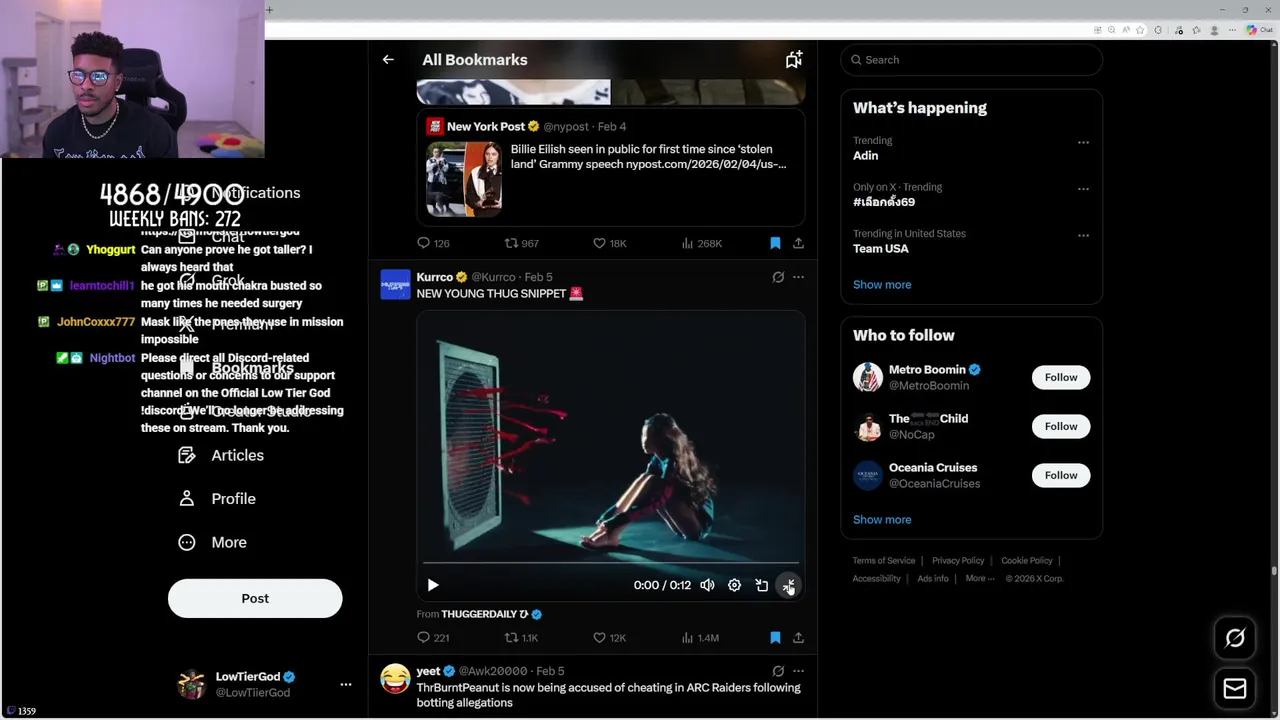Open Privacy Policy link
Image resolution: width=1280 pixels, height=720 pixels.
tap(958, 561)
